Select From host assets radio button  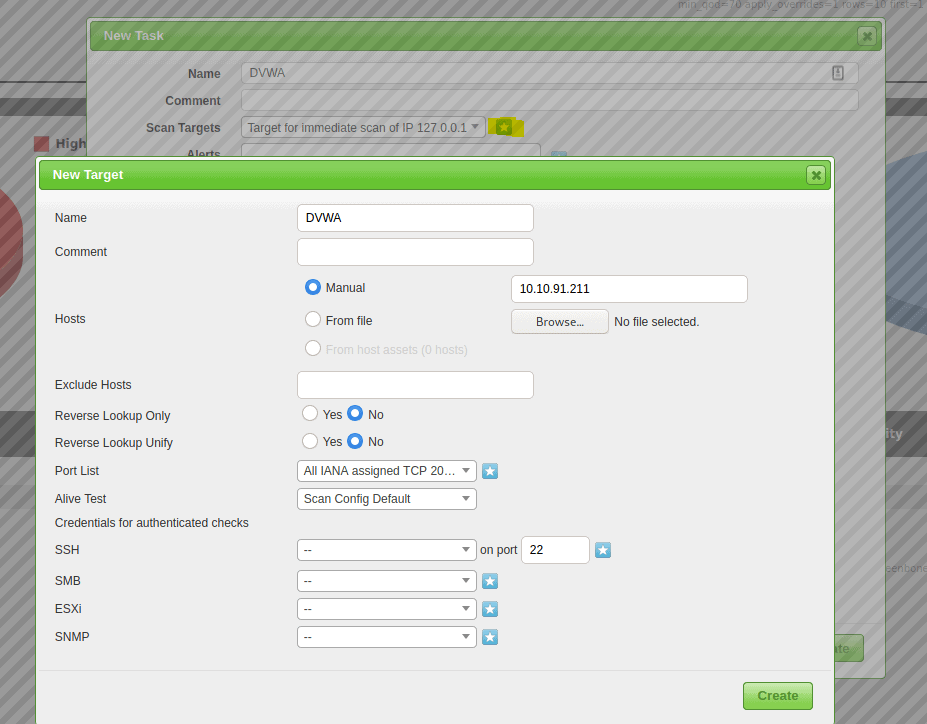tap(313, 349)
